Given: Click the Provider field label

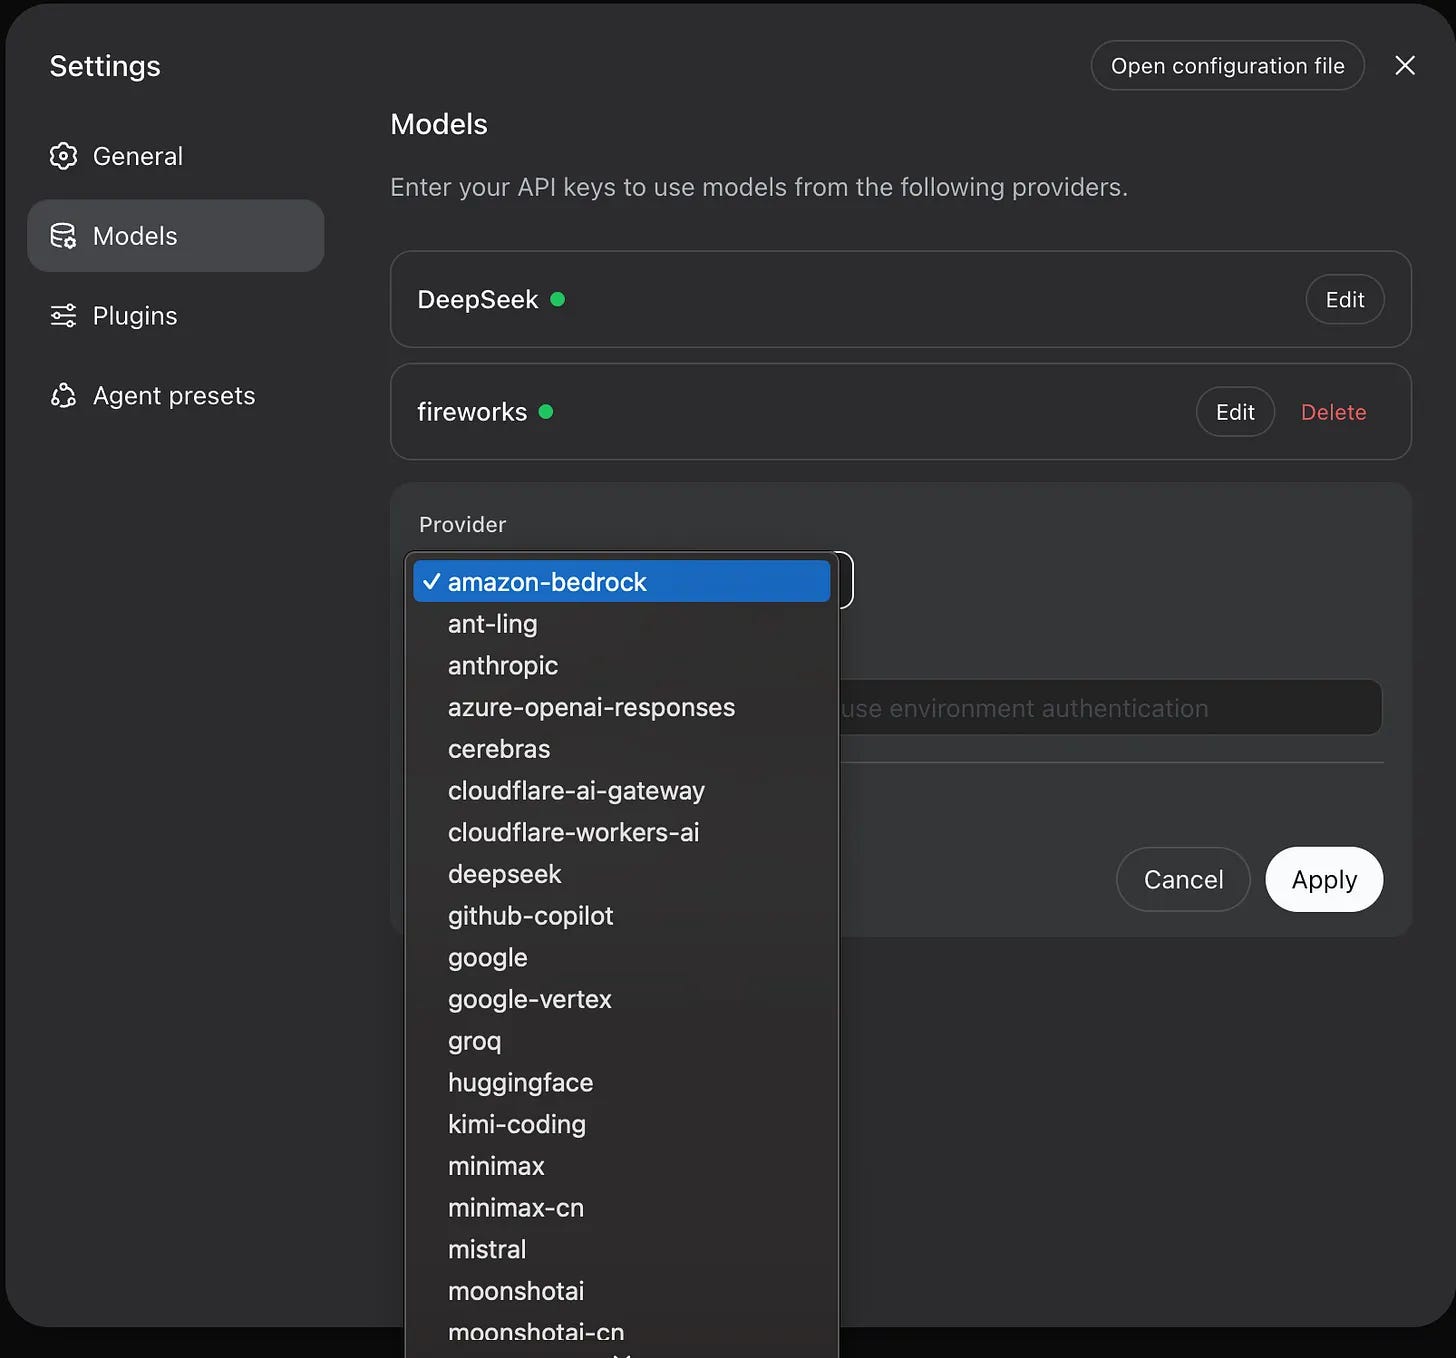Looking at the screenshot, I should click(462, 524).
